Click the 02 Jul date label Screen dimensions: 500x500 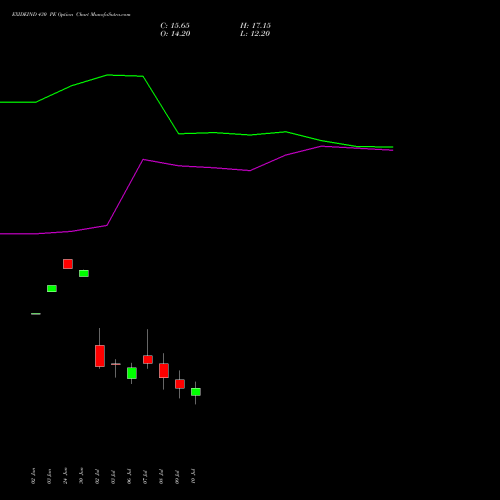[x=97, y=476]
